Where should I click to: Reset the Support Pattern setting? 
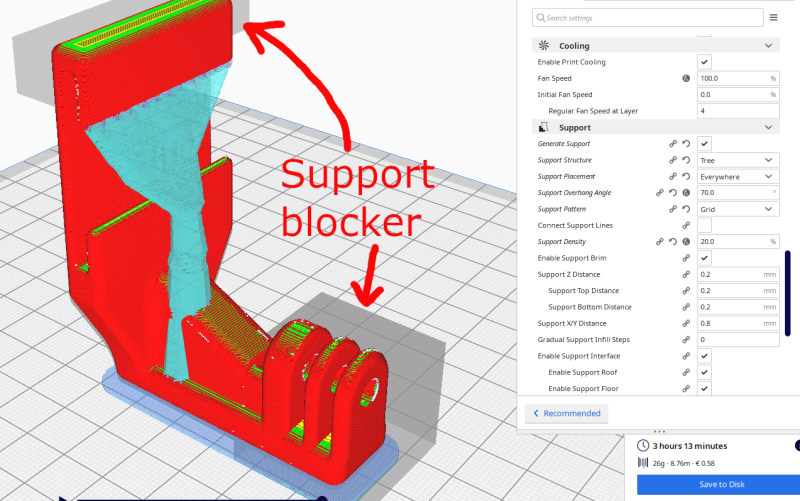(x=686, y=209)
